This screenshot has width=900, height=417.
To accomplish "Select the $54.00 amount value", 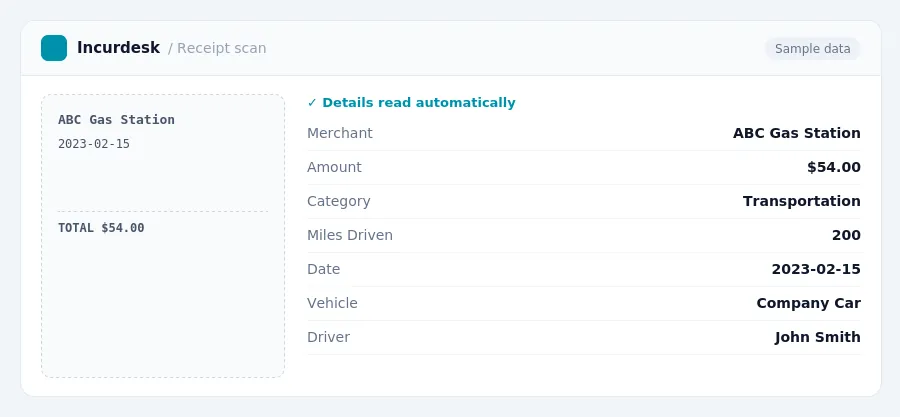I will click(x=834, y=167).
